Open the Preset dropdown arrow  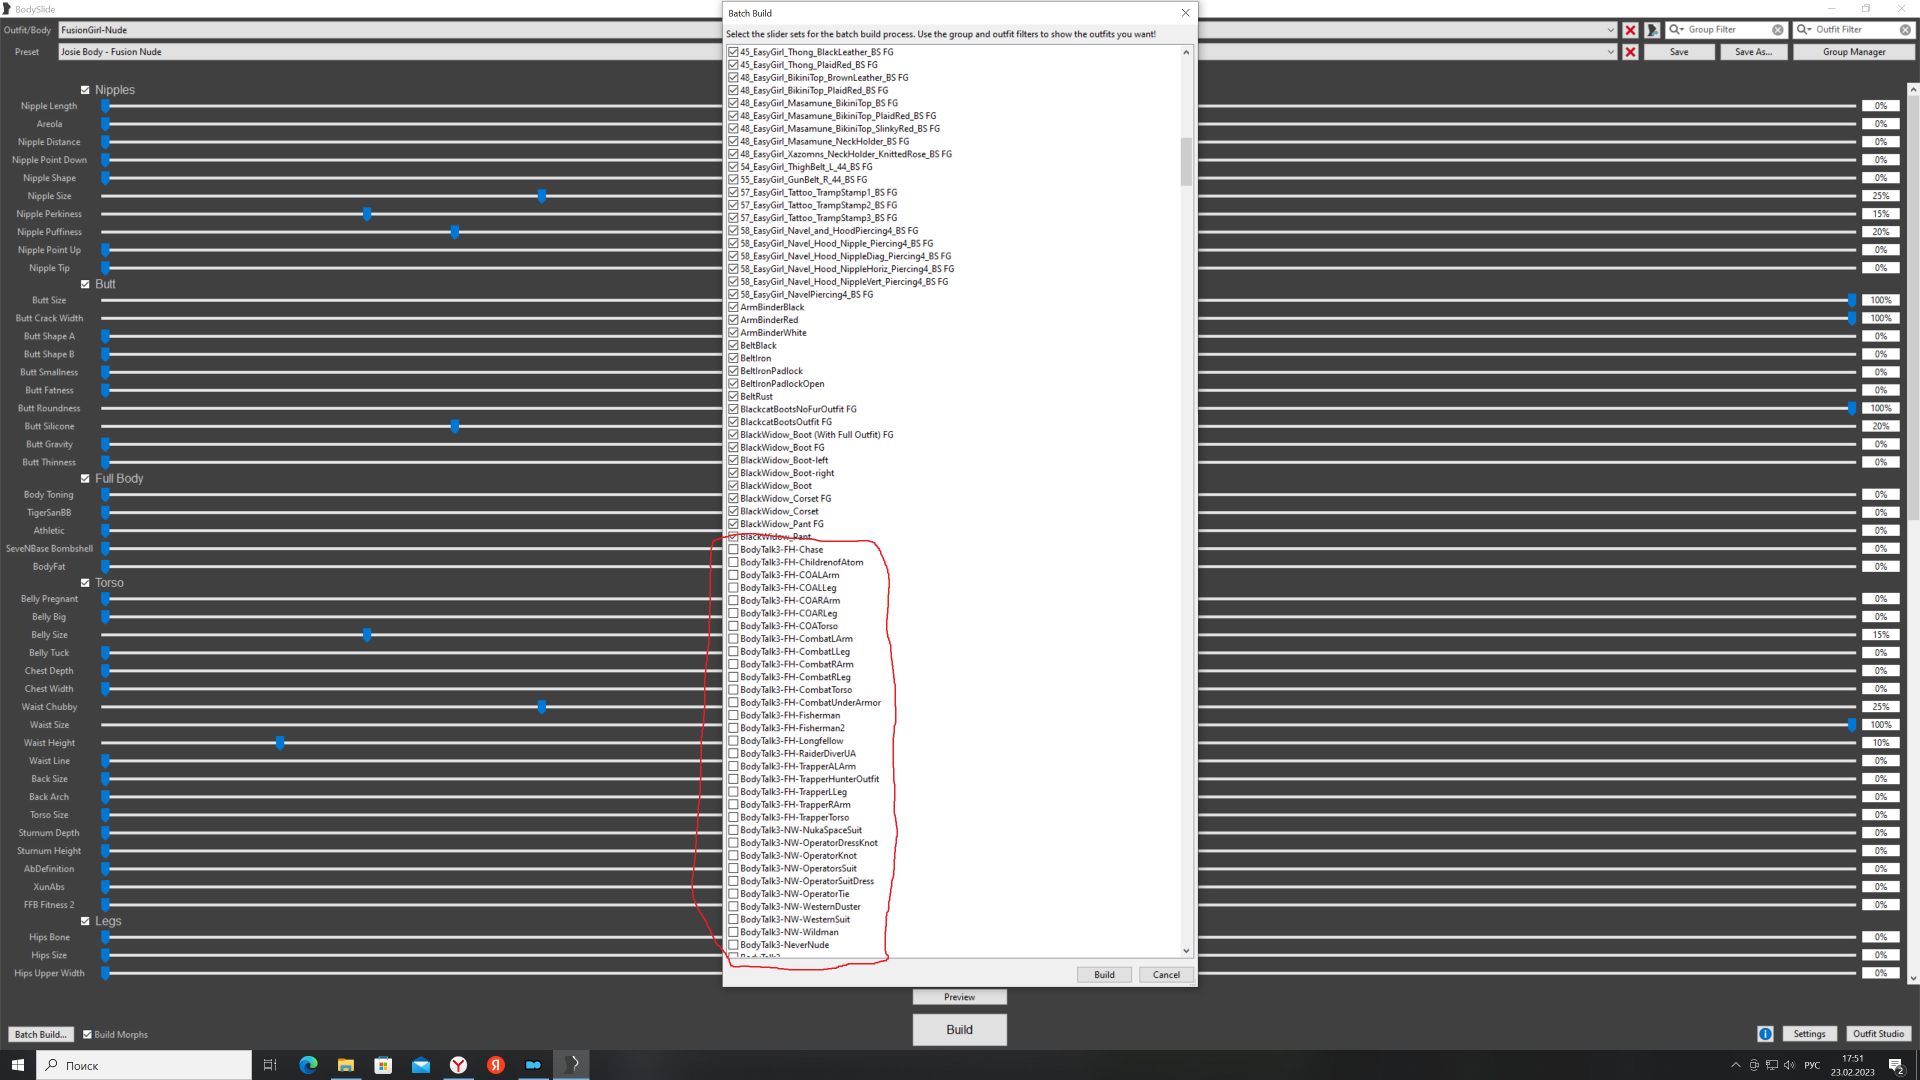pos(1610,52)
